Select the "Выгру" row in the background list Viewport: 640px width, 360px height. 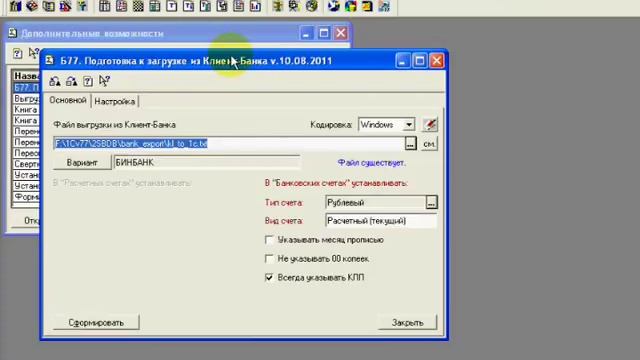[26, 99]
